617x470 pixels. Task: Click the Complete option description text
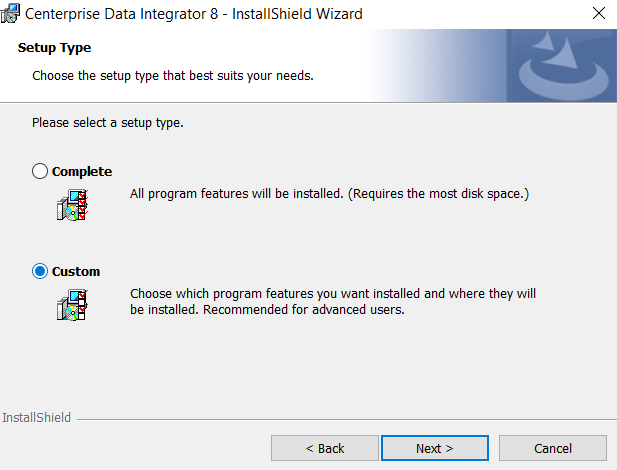(x=329, y=192)
